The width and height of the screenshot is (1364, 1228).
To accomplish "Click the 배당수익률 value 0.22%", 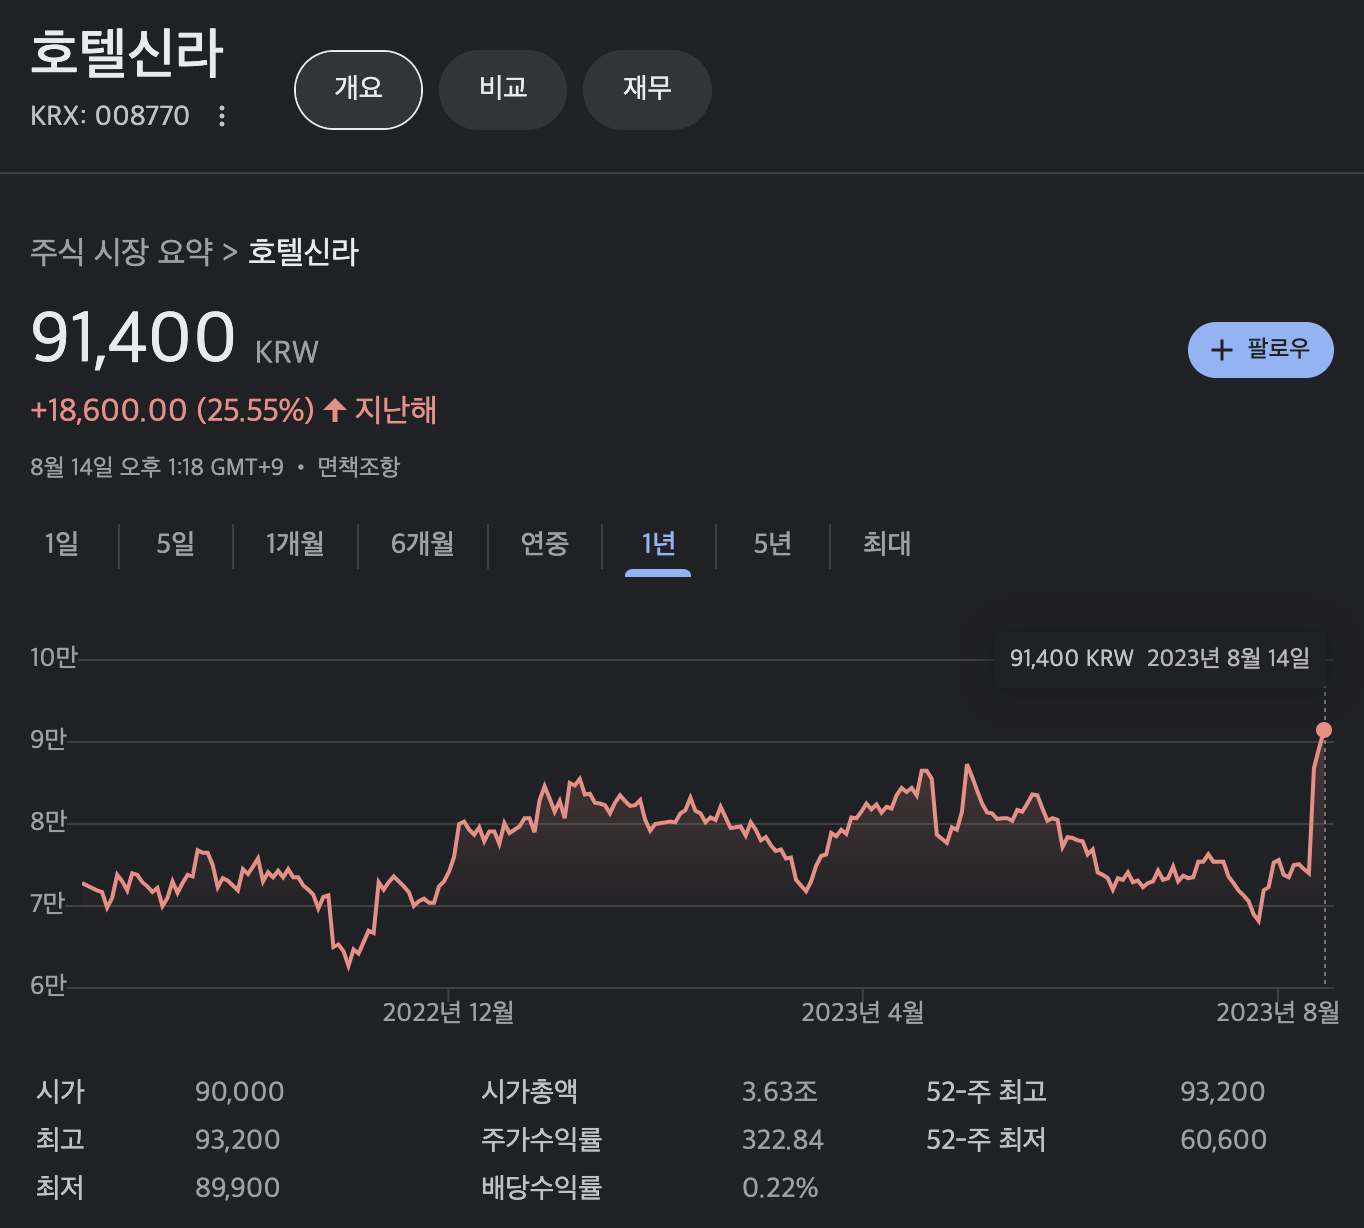I will [780, 1187].
